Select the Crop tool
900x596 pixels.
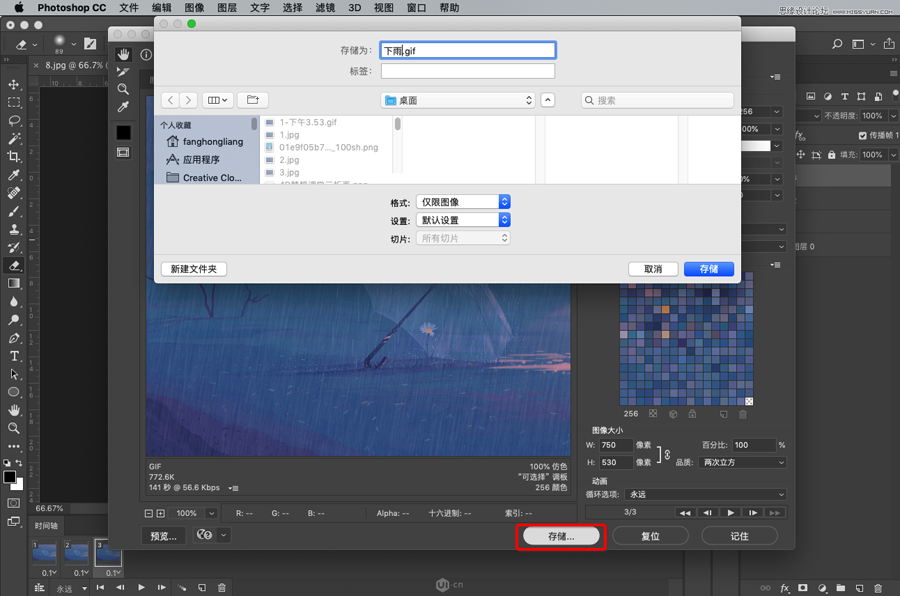14,157
